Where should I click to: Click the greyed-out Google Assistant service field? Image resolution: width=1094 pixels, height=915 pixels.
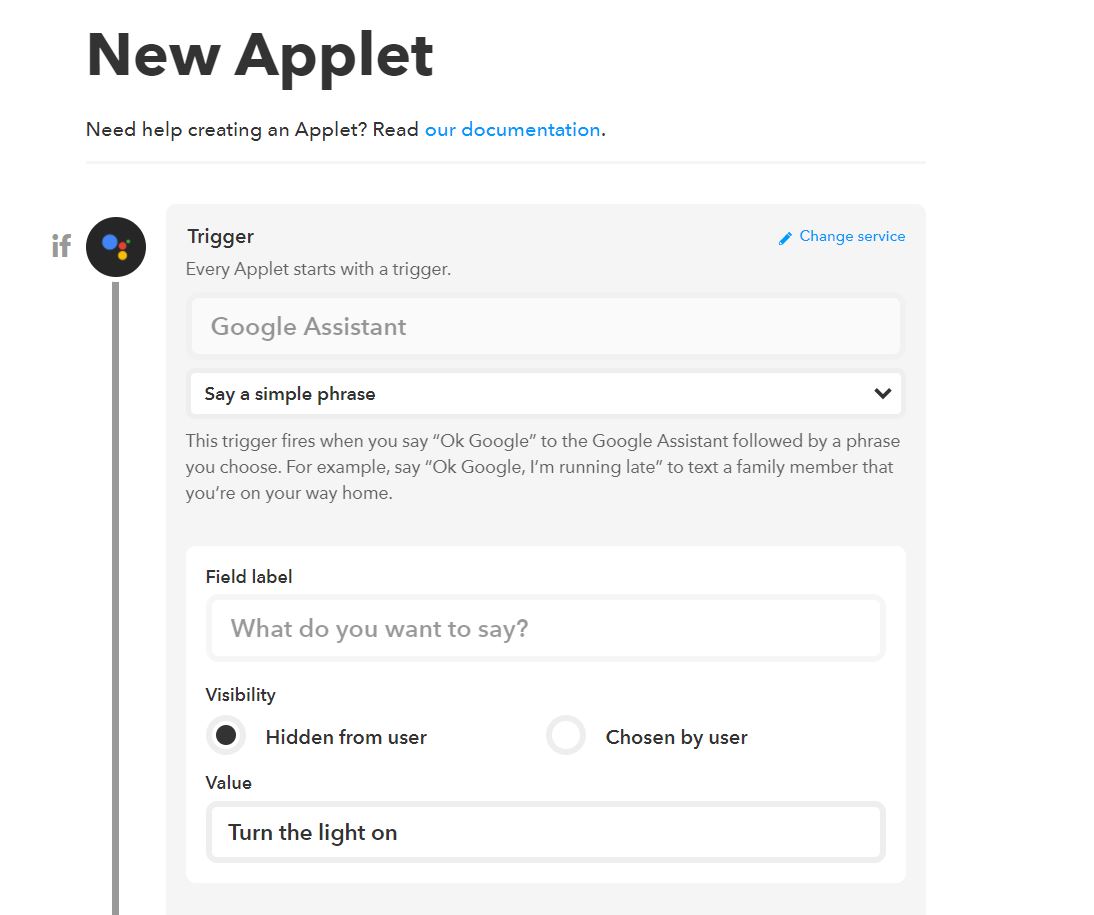point(545,327)
